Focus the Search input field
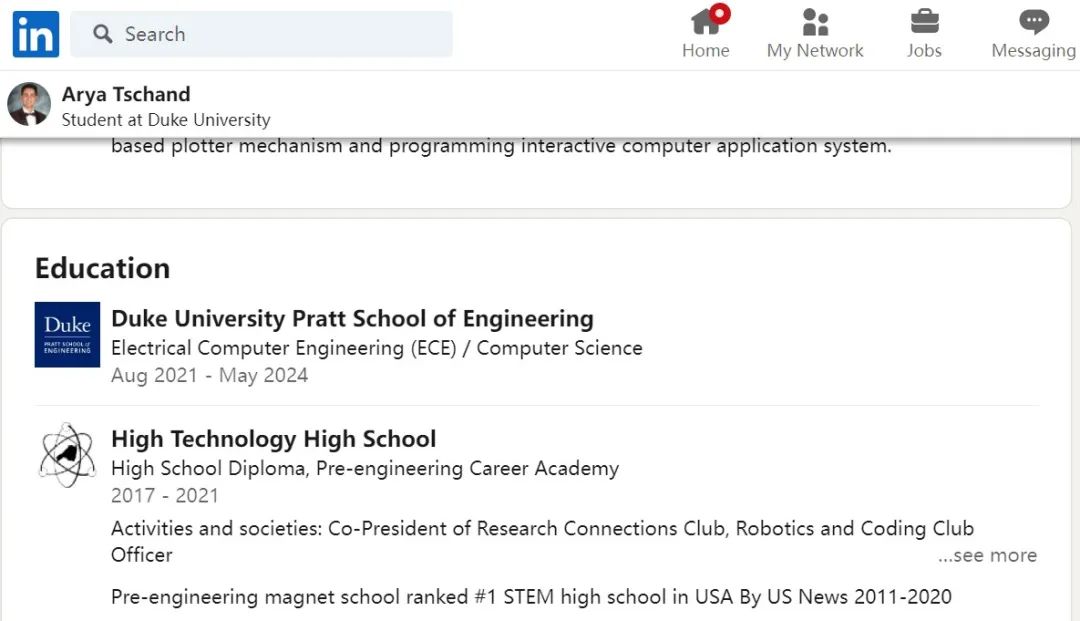The width and height of the screenshot is (1080, 621). (280, 34)
